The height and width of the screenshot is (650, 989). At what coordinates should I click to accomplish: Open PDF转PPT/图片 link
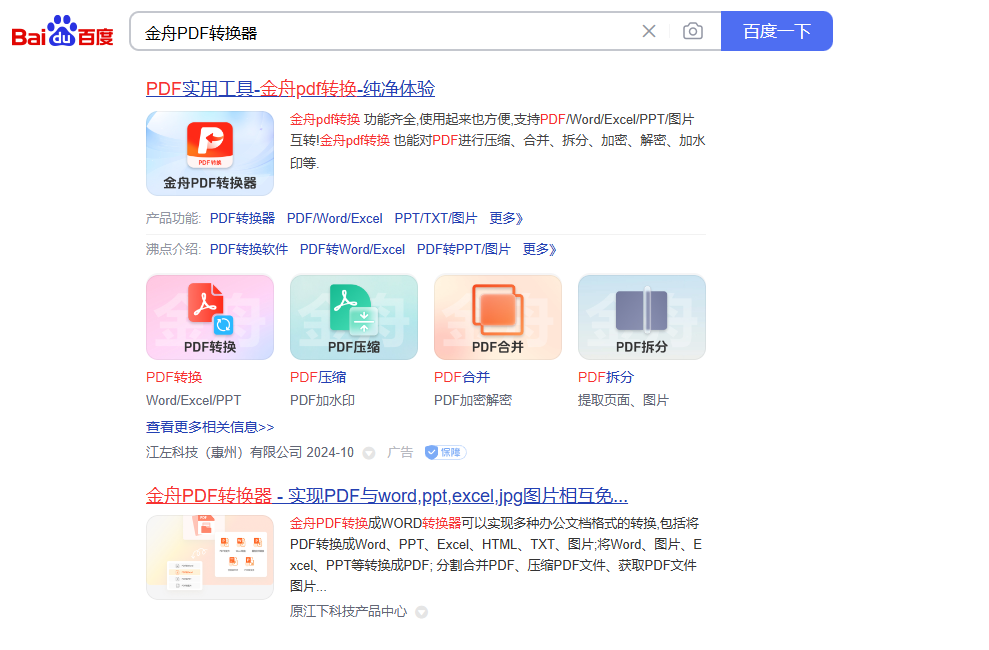[464, 250]
